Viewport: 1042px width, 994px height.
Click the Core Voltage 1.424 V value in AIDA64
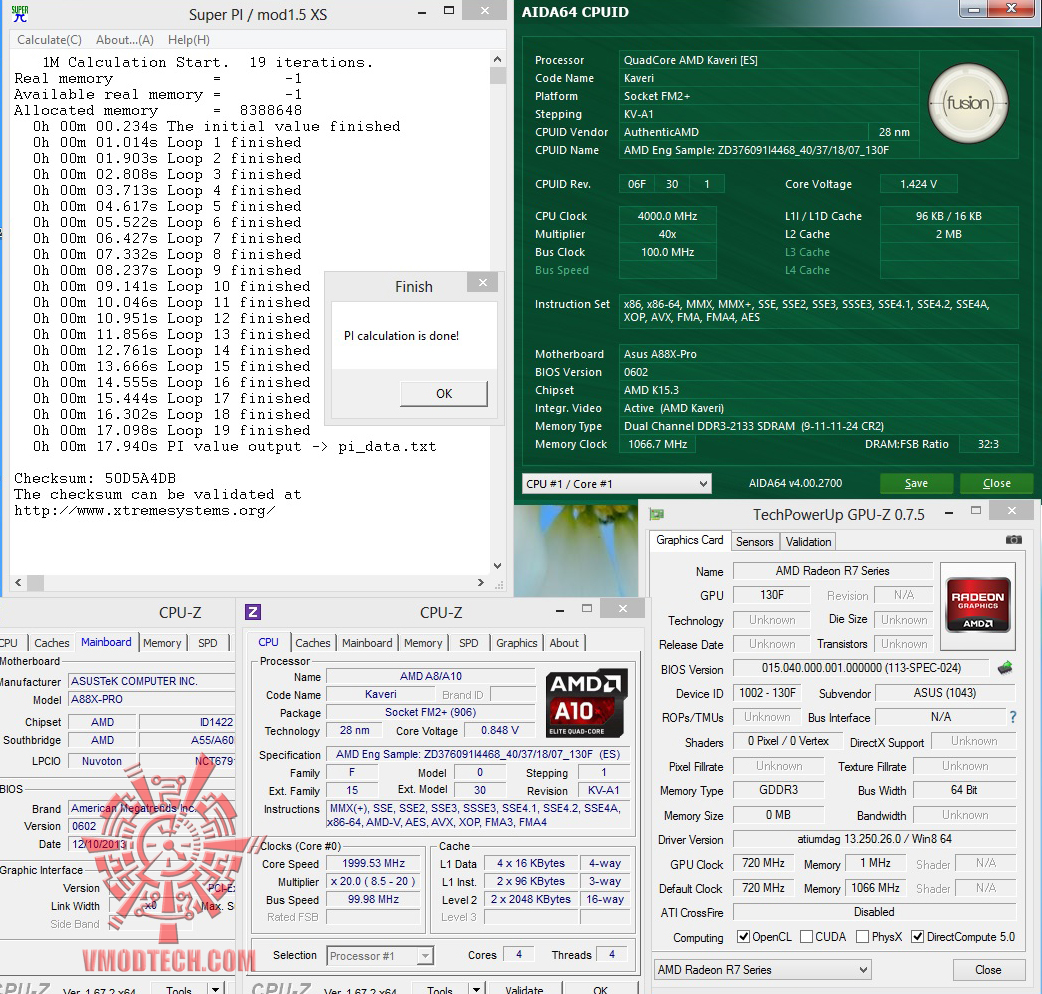[x=918, y=184]
